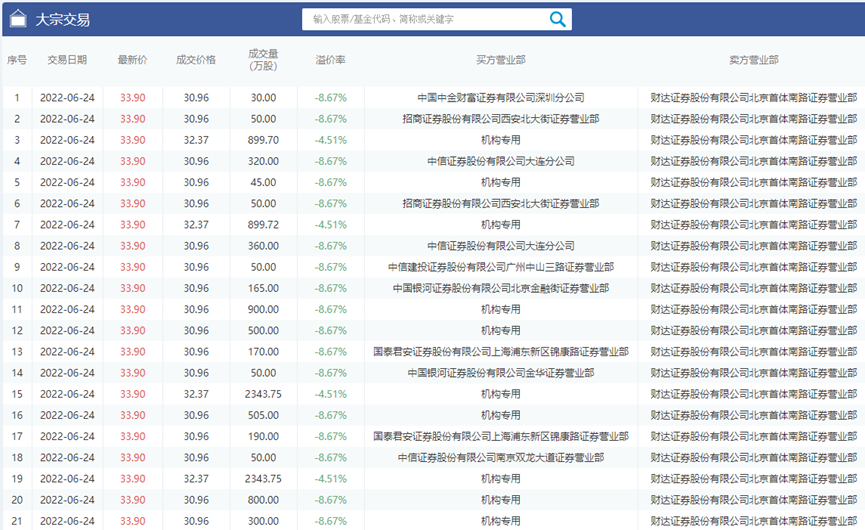Click seller 财达证券北京首体南路 in row 1
The width and height of the screenshot is (865, 530).
click(754, 98)
